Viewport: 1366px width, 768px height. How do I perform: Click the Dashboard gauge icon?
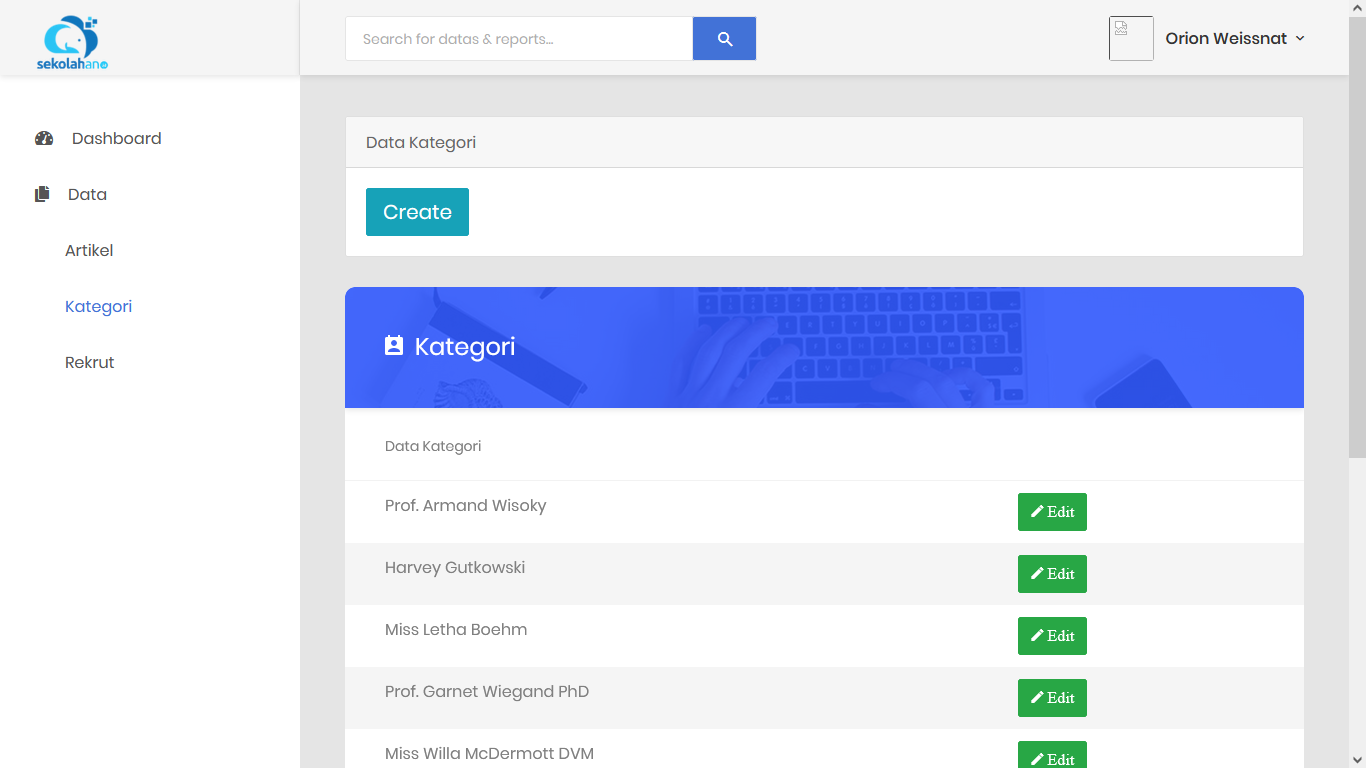coord(44,139)
